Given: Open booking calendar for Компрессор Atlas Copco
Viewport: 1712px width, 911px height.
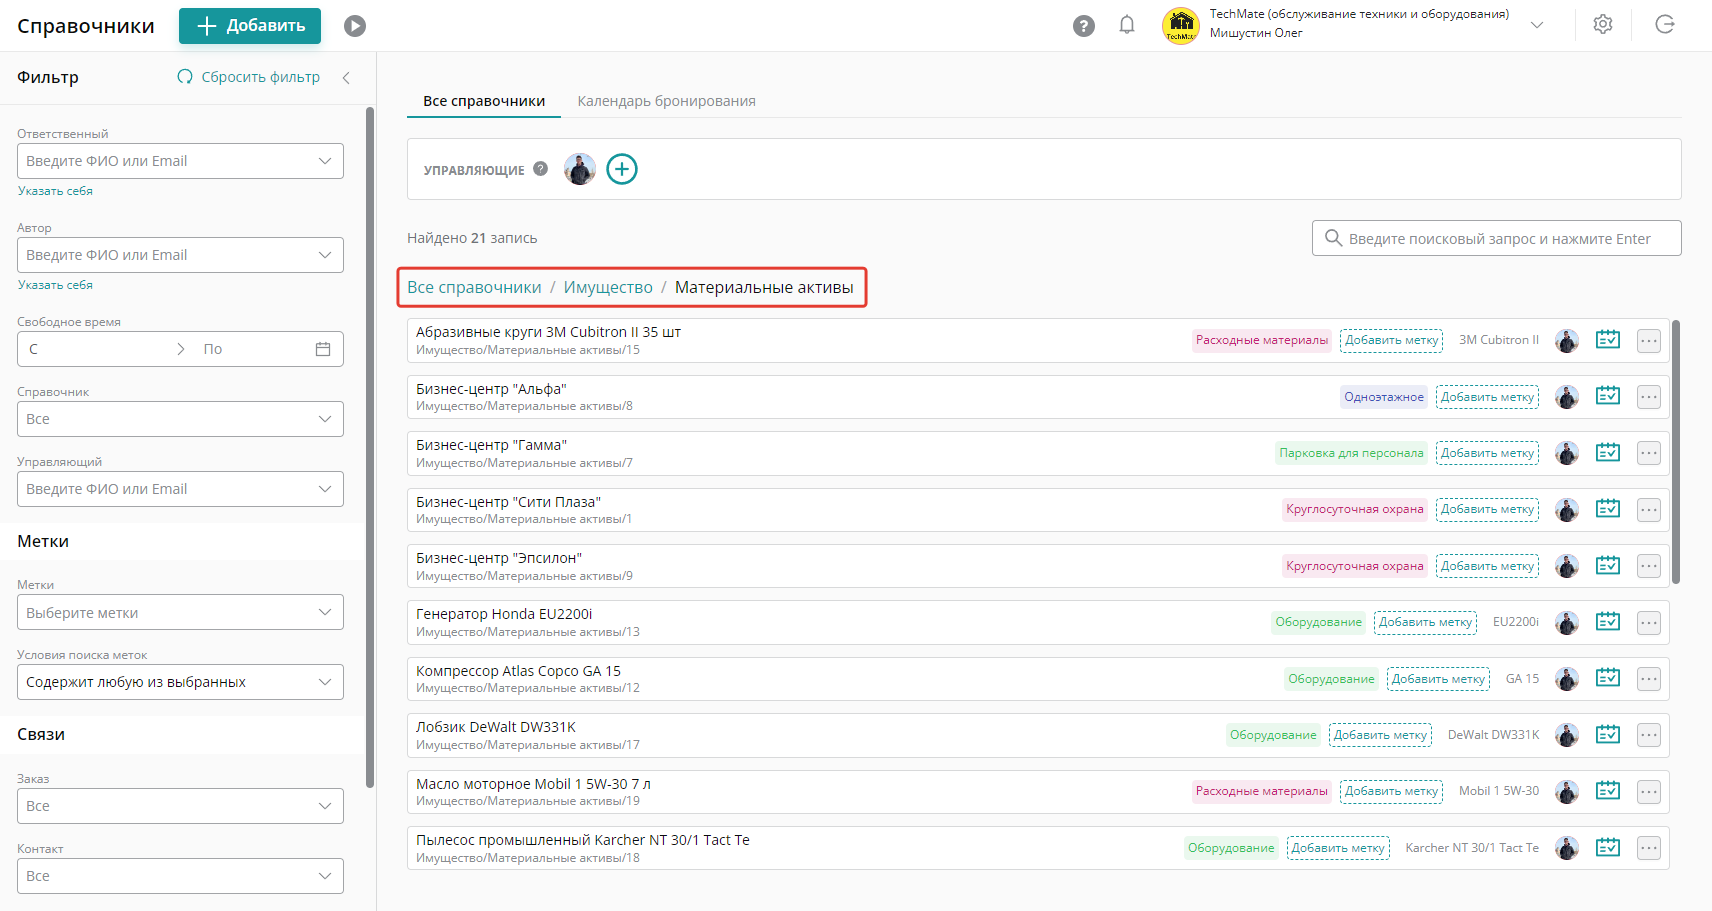Looking at the screenshot, I should click(1608, 679).
